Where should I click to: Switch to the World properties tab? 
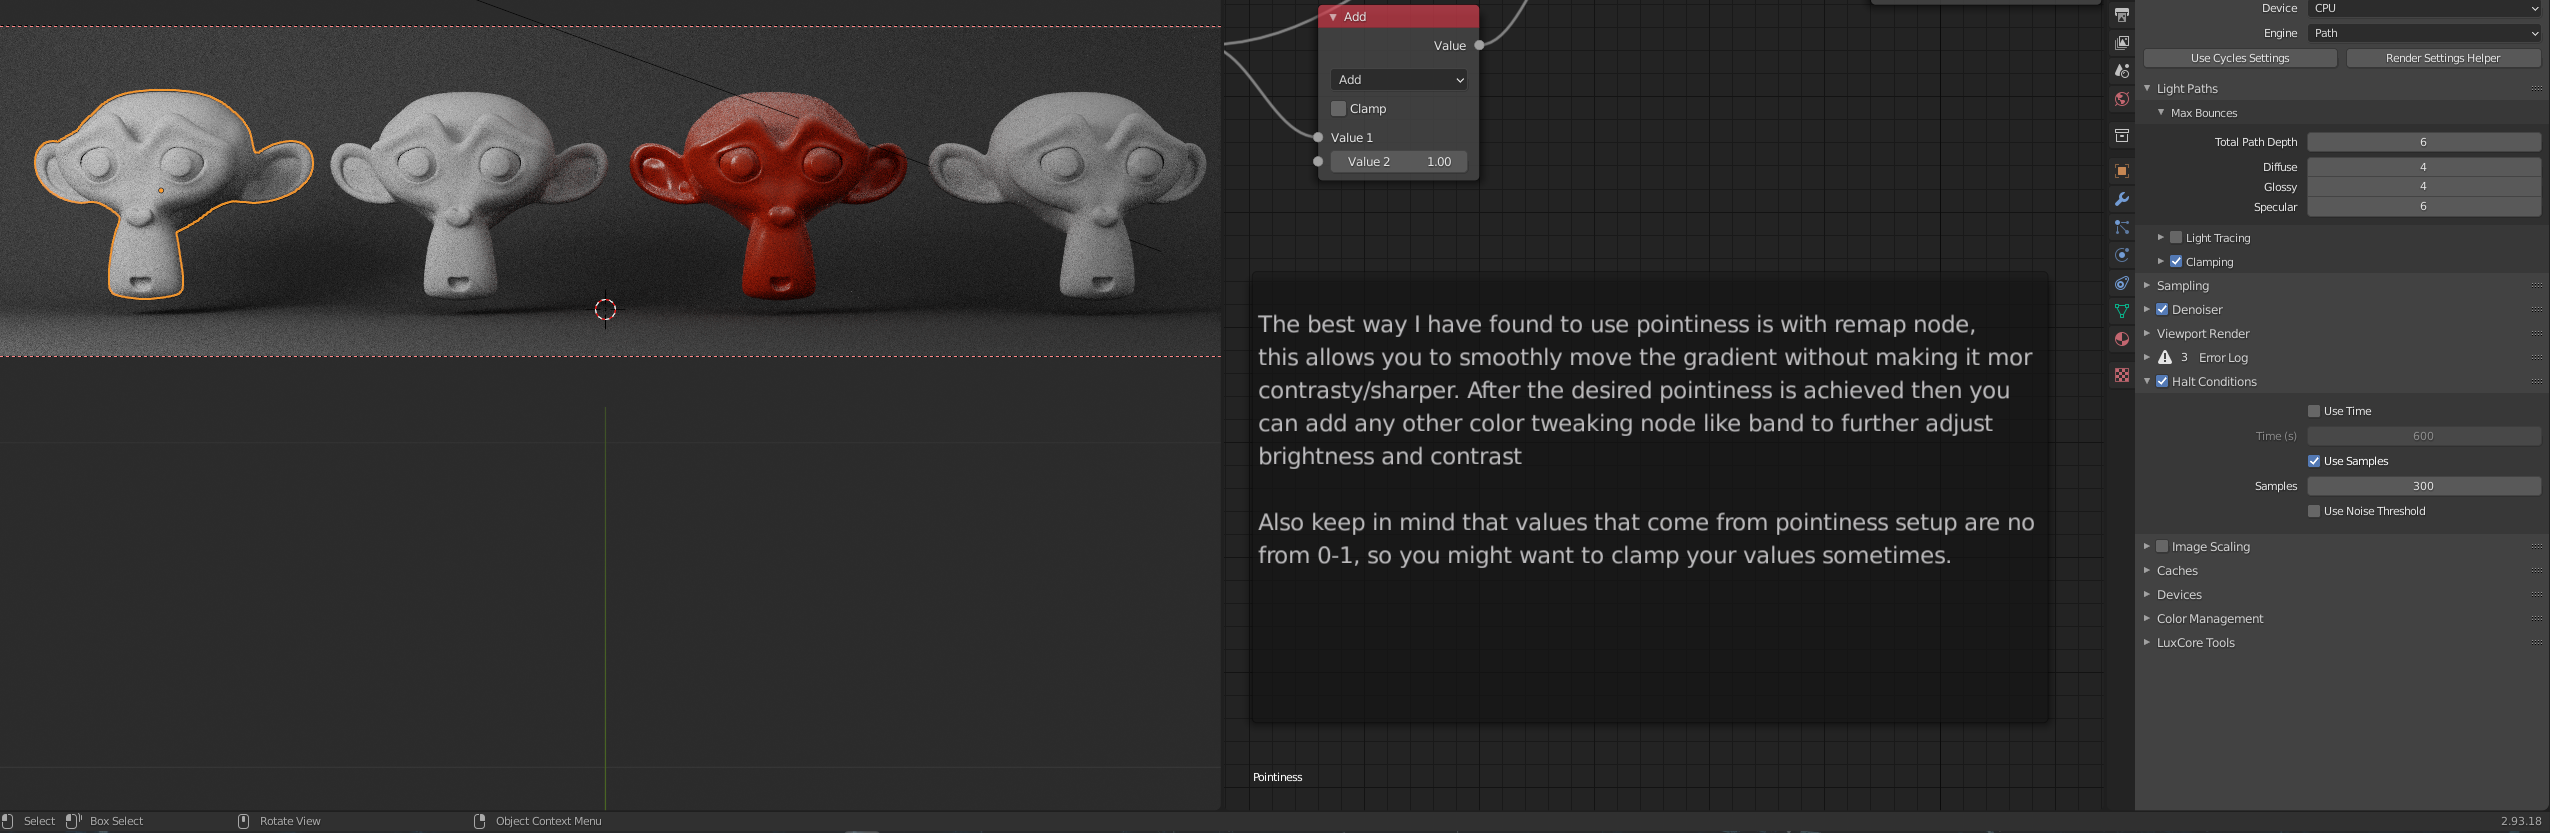[2121, 99]
